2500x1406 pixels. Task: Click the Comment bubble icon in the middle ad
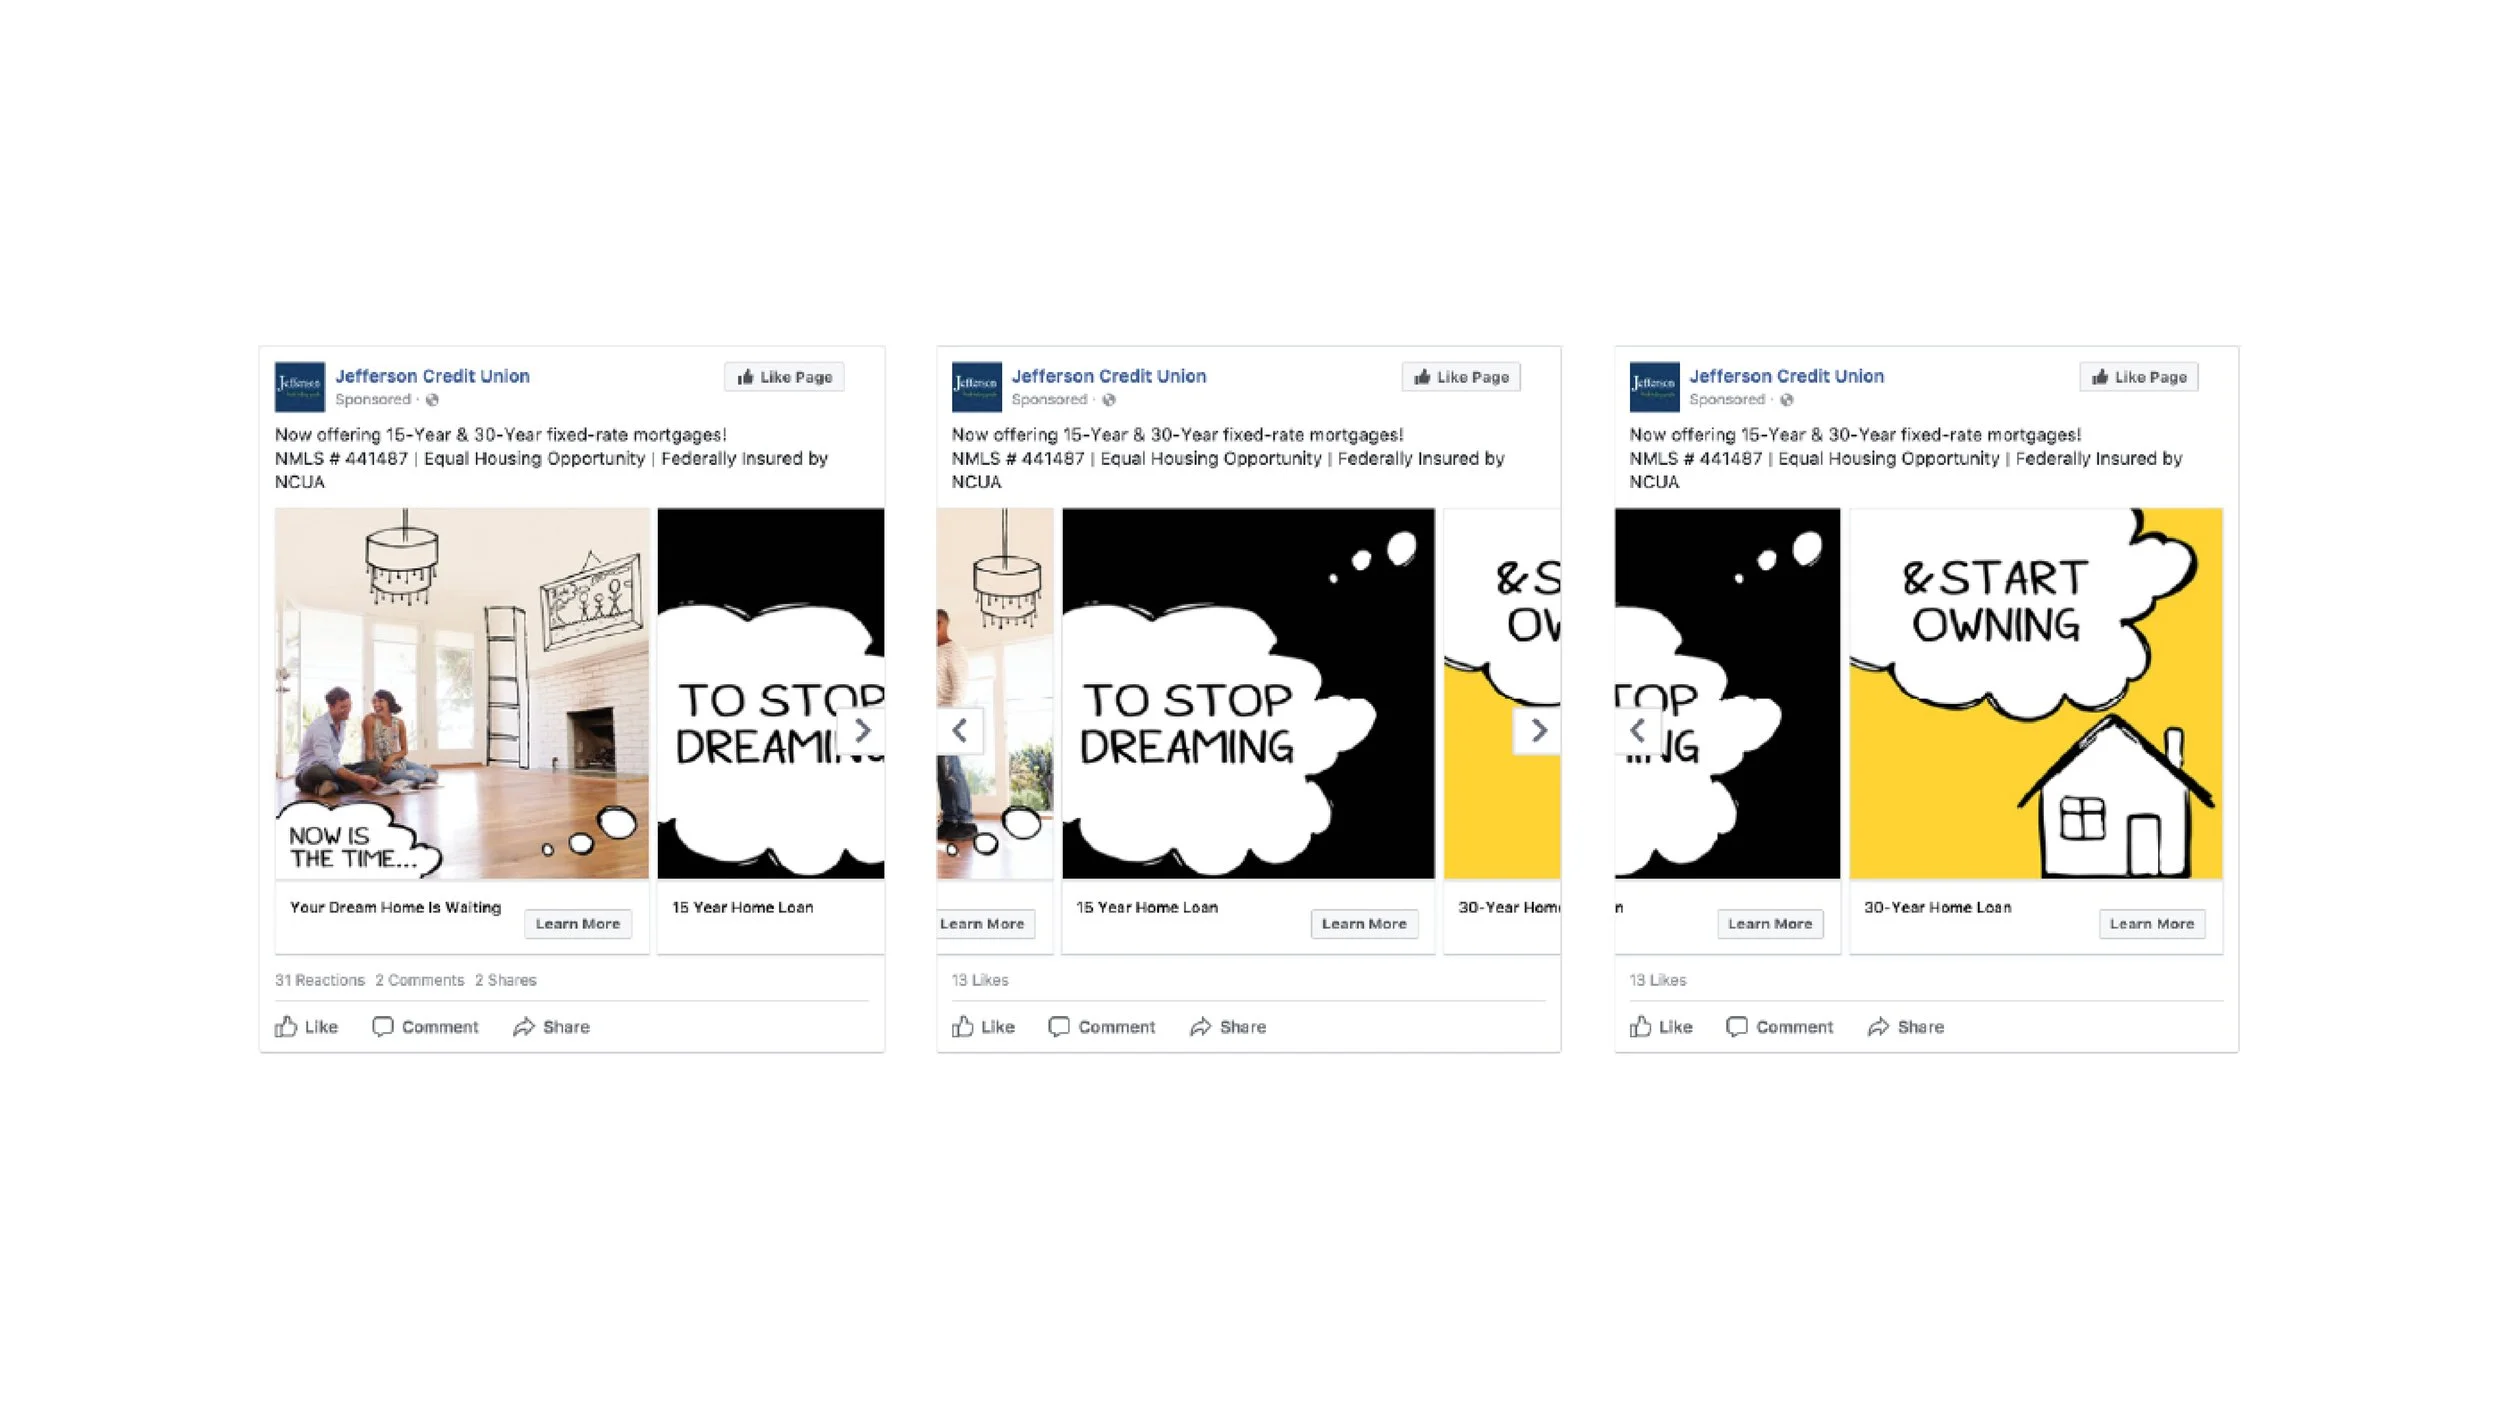click(1058, 1027)
